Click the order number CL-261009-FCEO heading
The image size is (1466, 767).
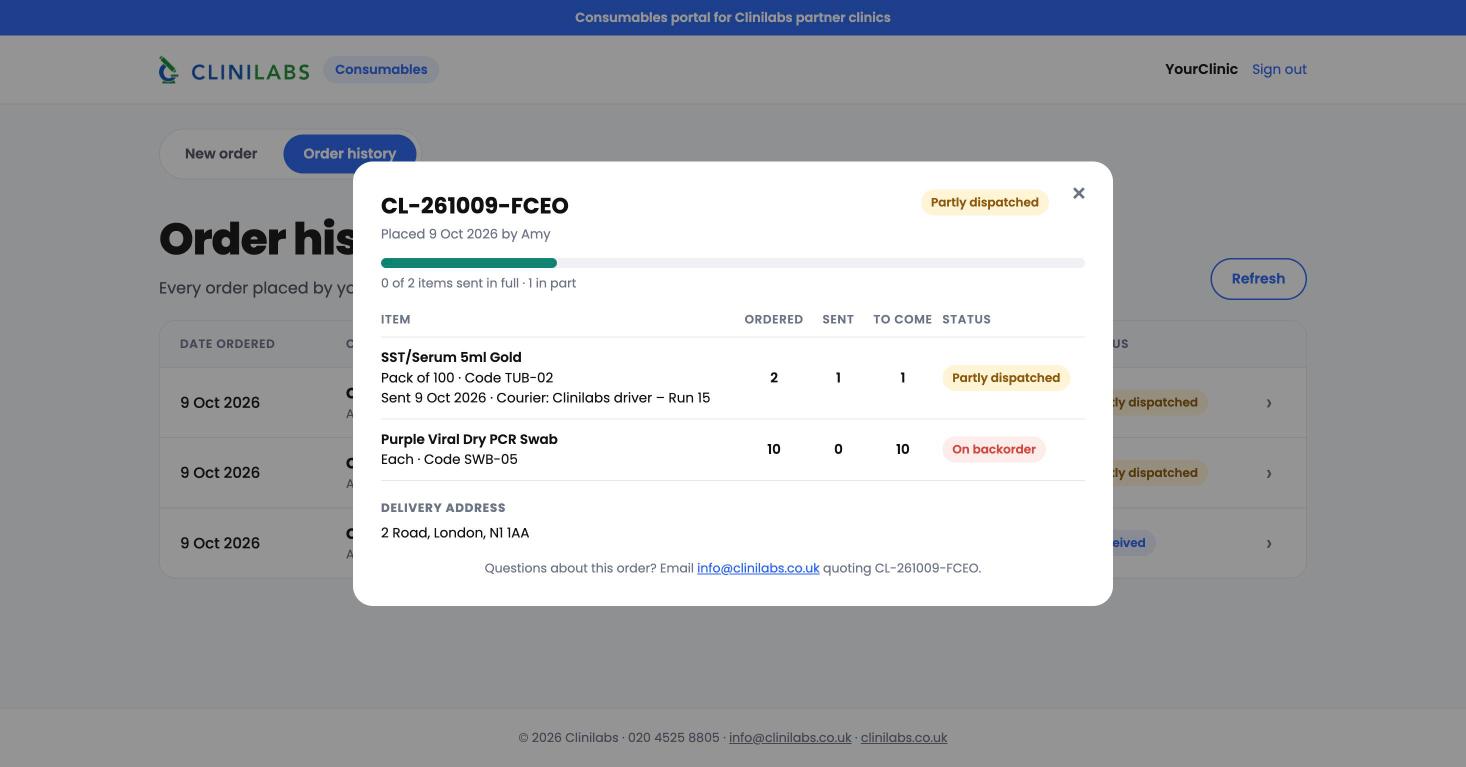coord(475,206)
